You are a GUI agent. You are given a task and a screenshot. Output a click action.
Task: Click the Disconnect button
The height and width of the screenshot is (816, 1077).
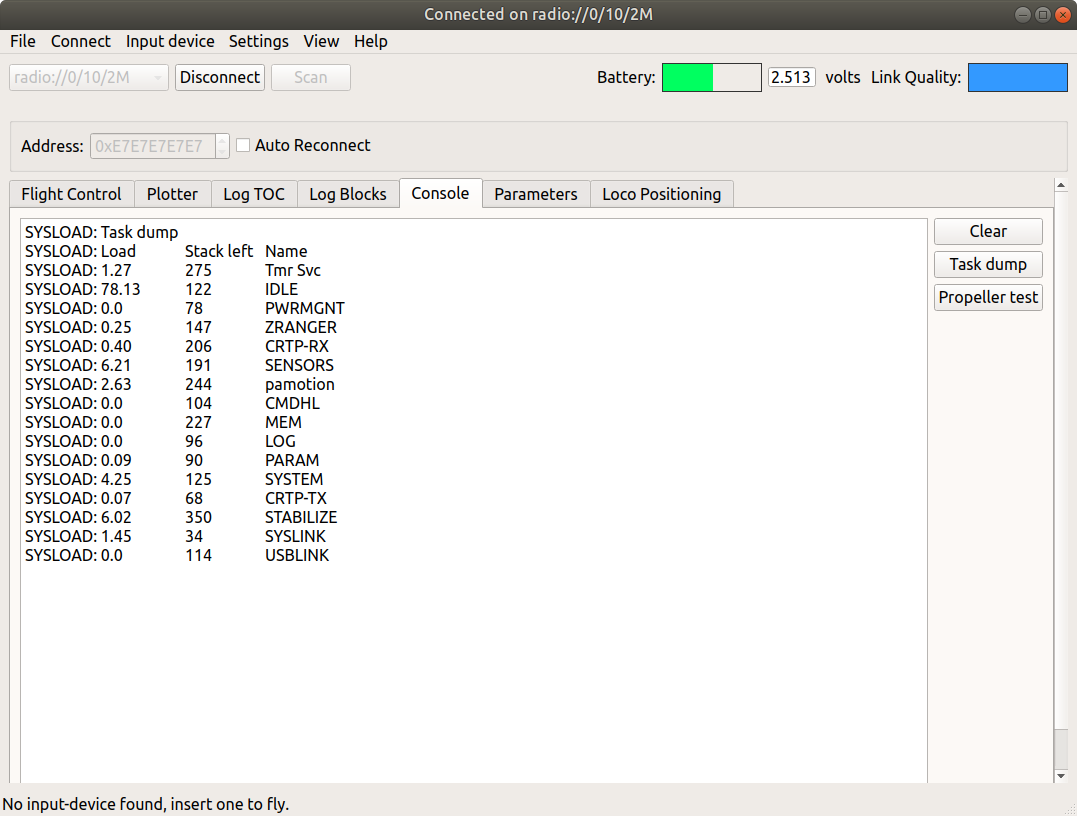[220, 77]
